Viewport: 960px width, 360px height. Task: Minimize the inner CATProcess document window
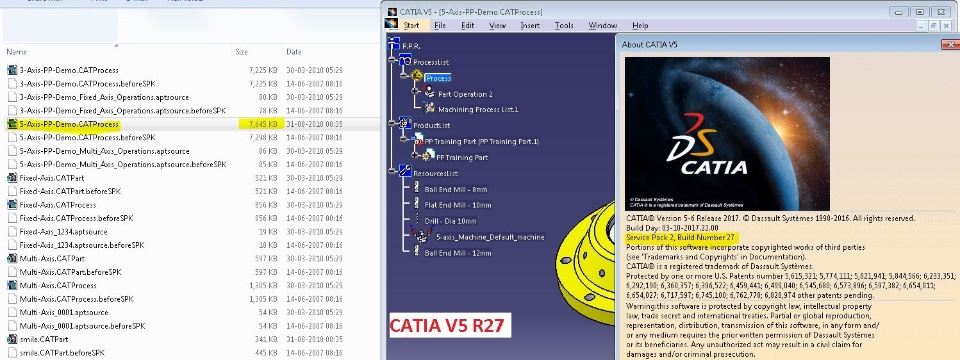tap(922, 26)
